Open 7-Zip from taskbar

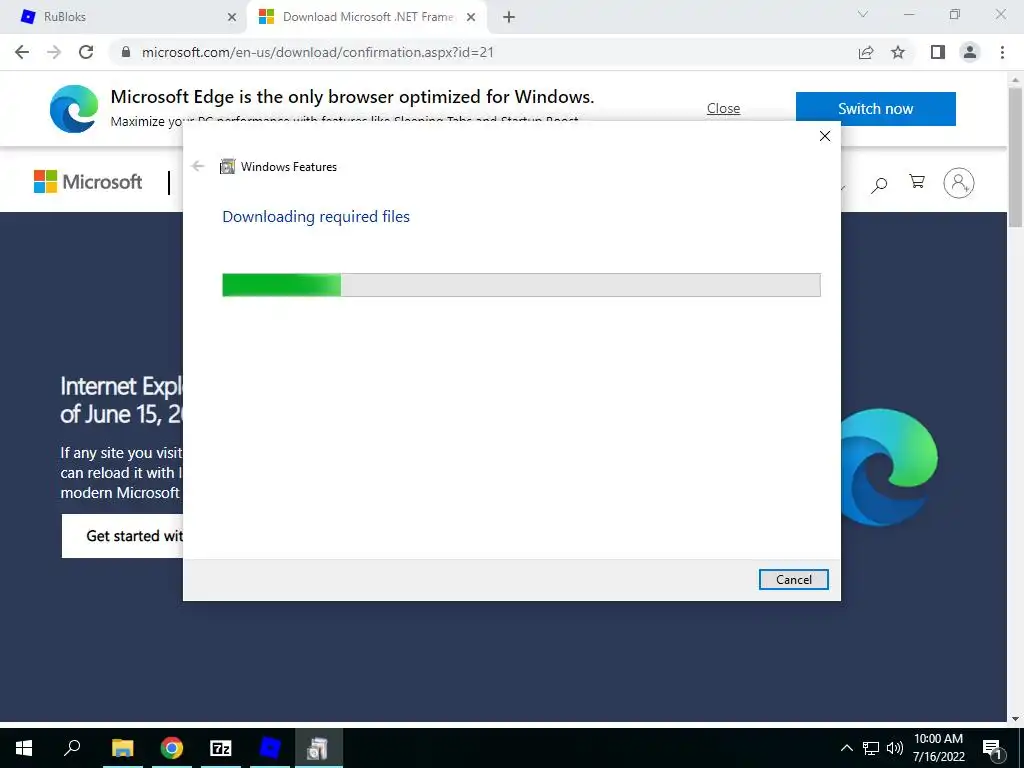[x=221, y=748]
